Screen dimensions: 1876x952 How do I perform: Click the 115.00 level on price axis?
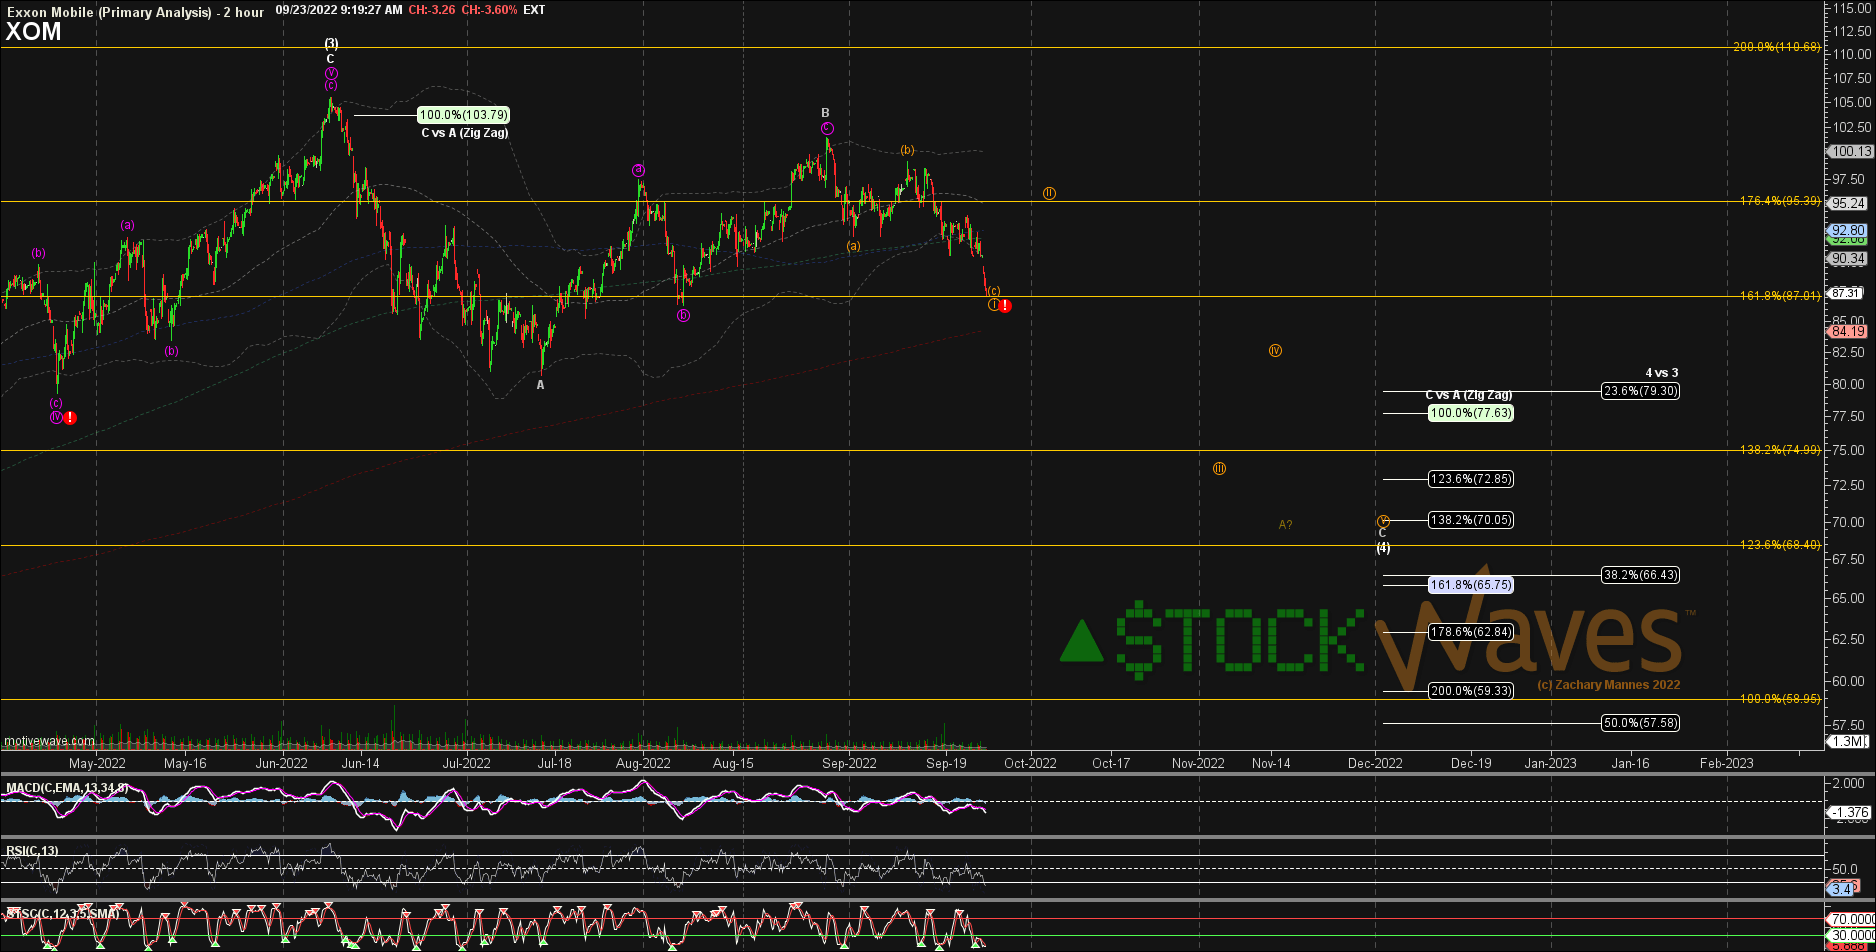[1853, 7]
